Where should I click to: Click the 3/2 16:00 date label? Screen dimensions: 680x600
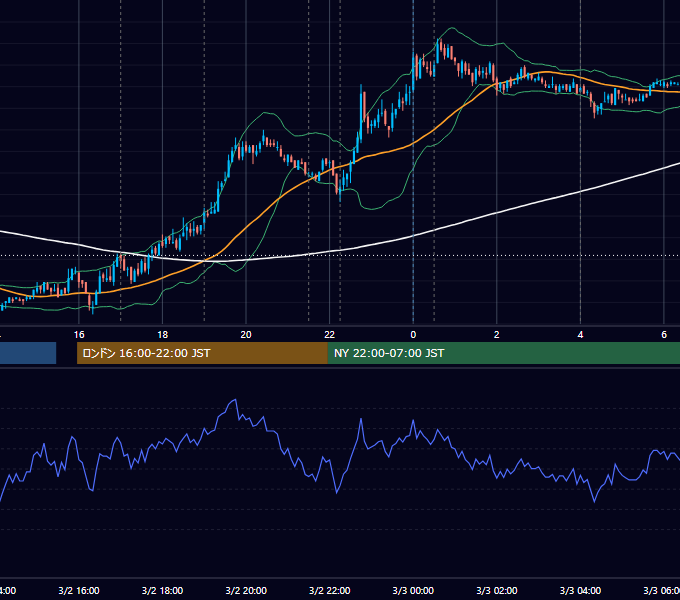point(79,590)
